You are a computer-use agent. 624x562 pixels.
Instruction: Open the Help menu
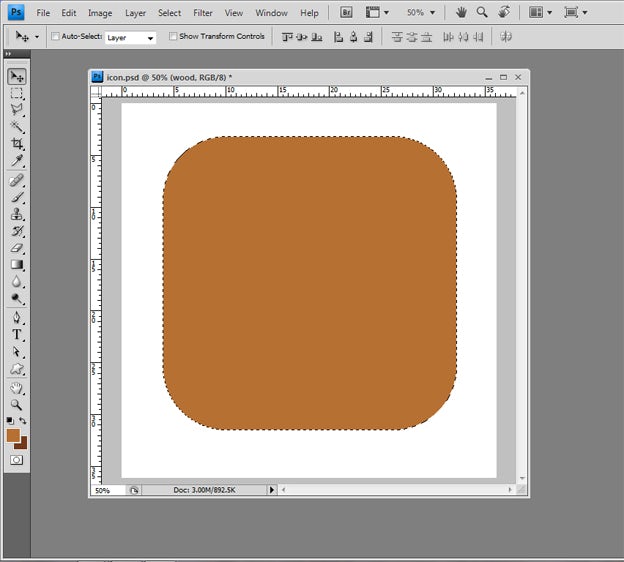309,13
